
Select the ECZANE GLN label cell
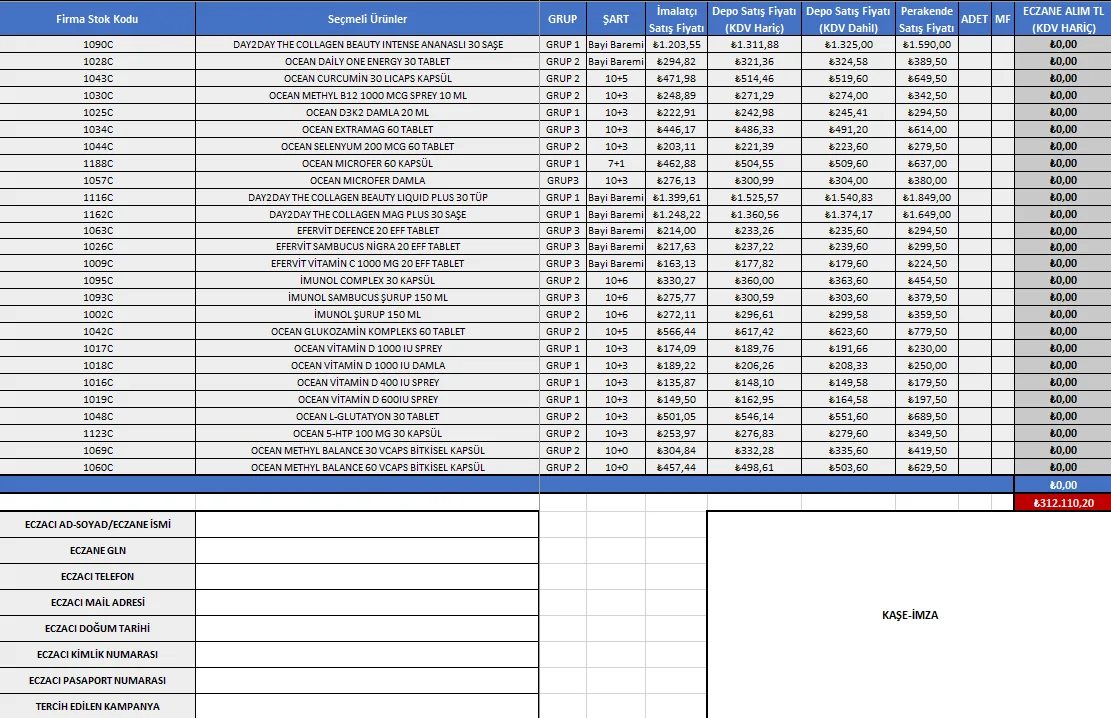[x=98, y=551]
